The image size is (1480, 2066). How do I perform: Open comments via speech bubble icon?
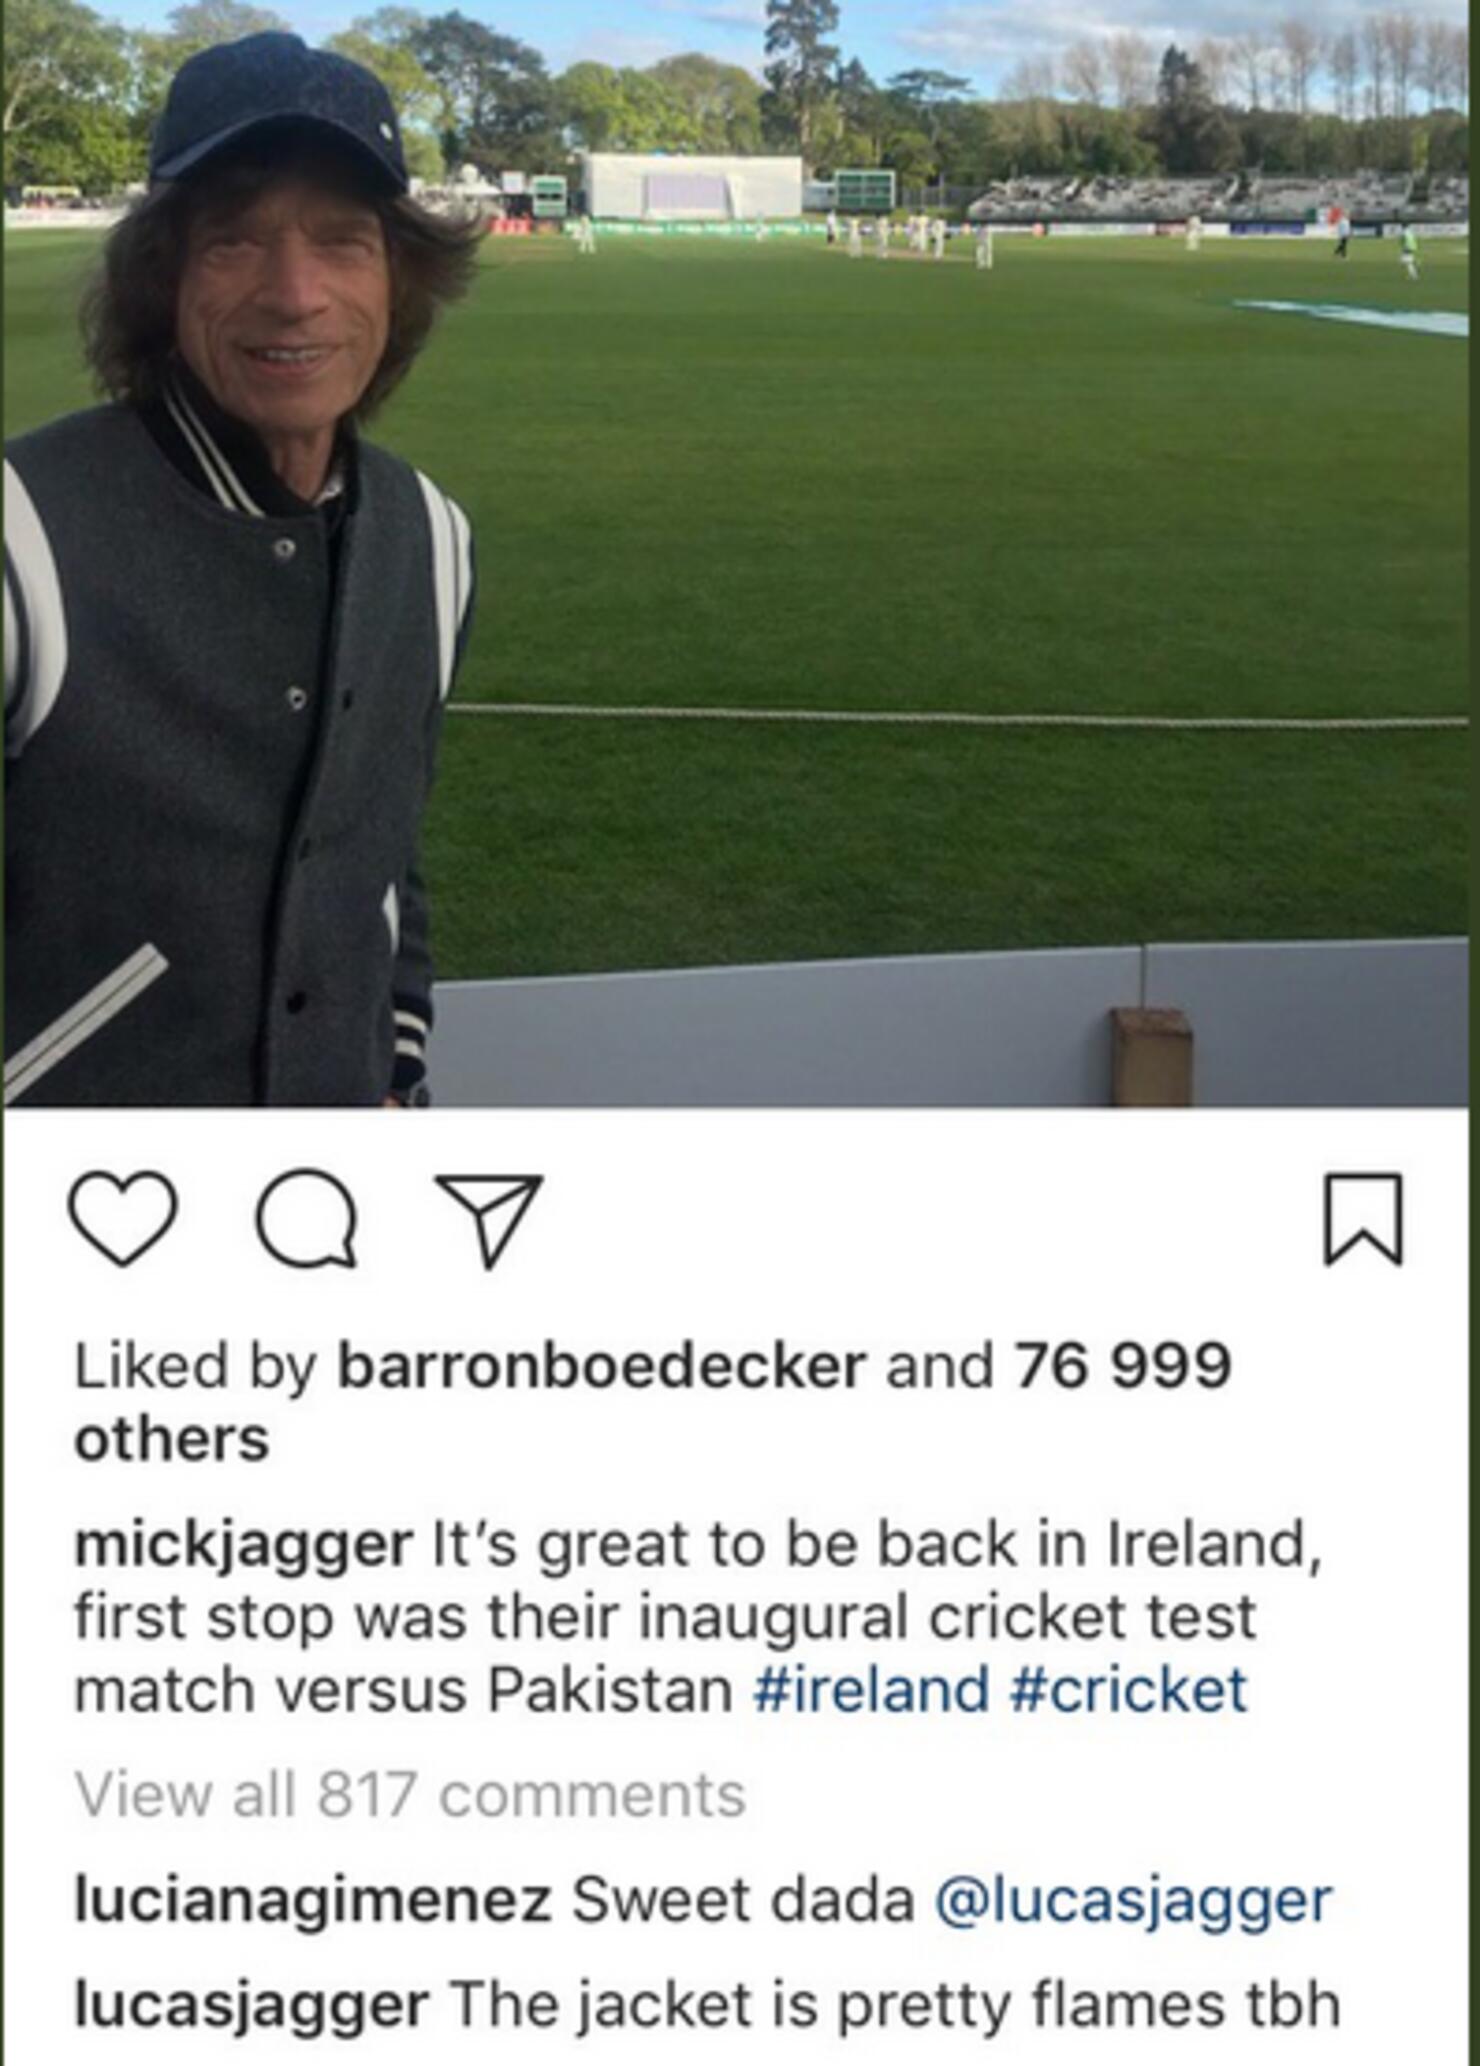point(307,1218)
